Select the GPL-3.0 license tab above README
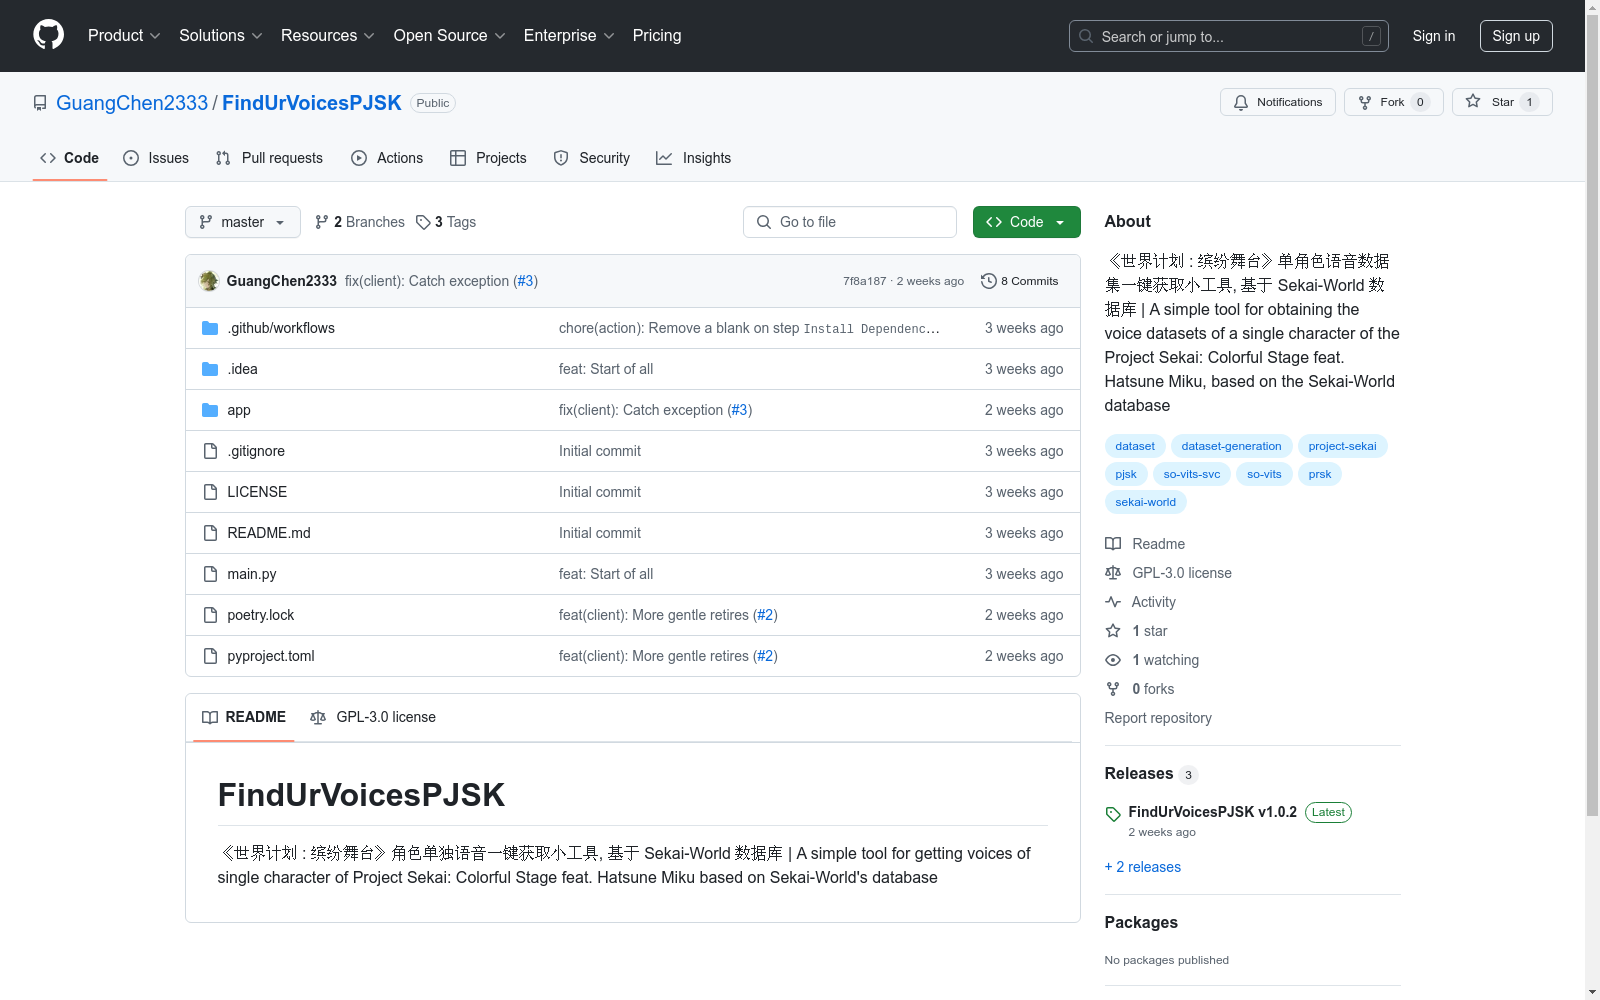The image size is (1600, 1000). click(373, 717)
